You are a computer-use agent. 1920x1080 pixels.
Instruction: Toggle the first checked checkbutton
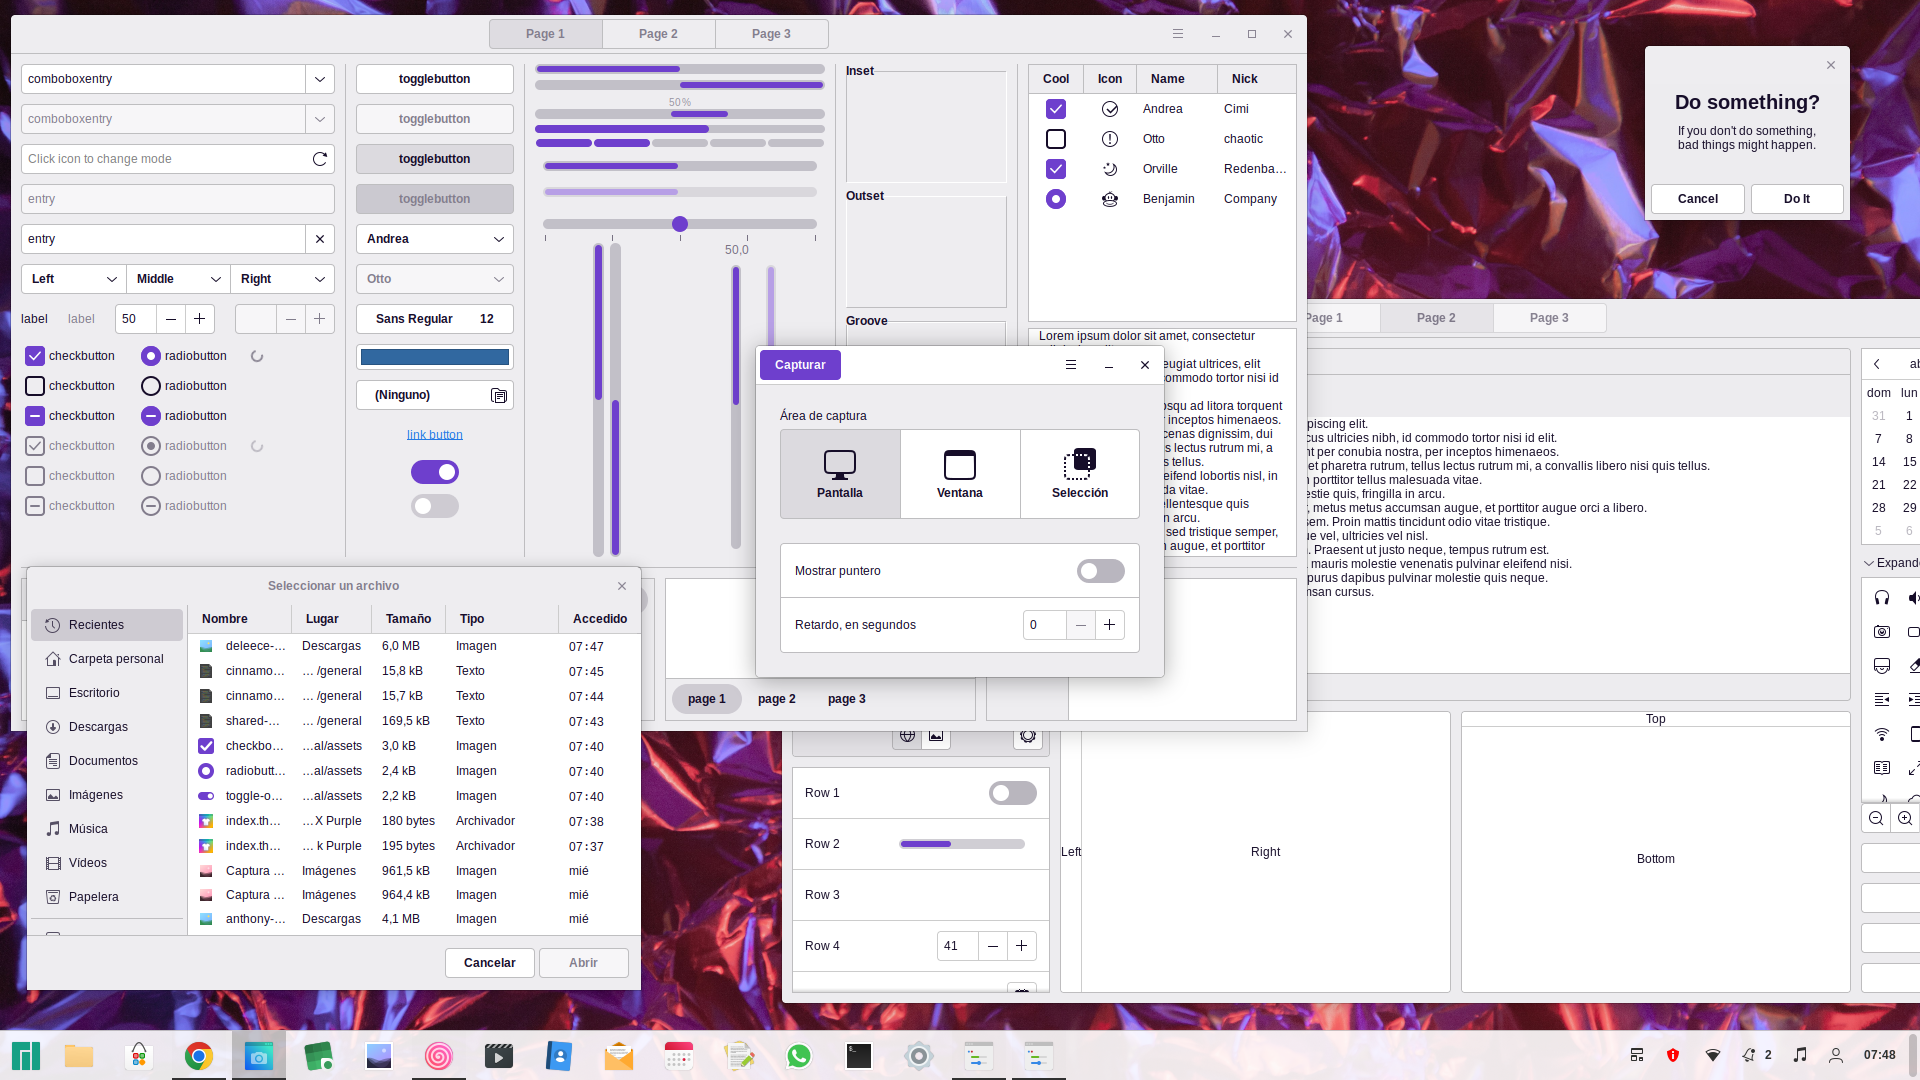35,356
